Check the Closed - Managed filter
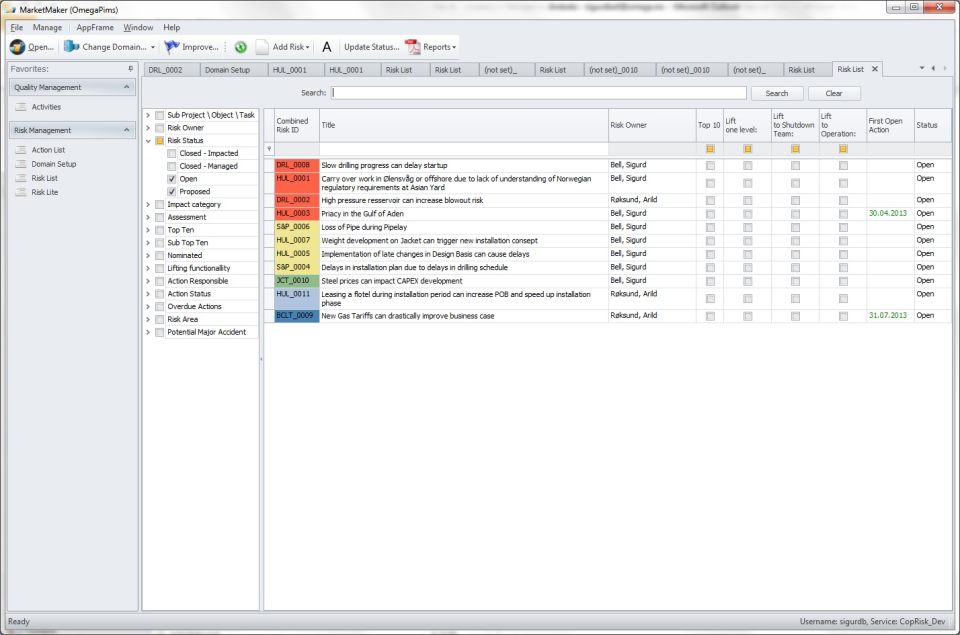960x635 pixels. (172, 166)
